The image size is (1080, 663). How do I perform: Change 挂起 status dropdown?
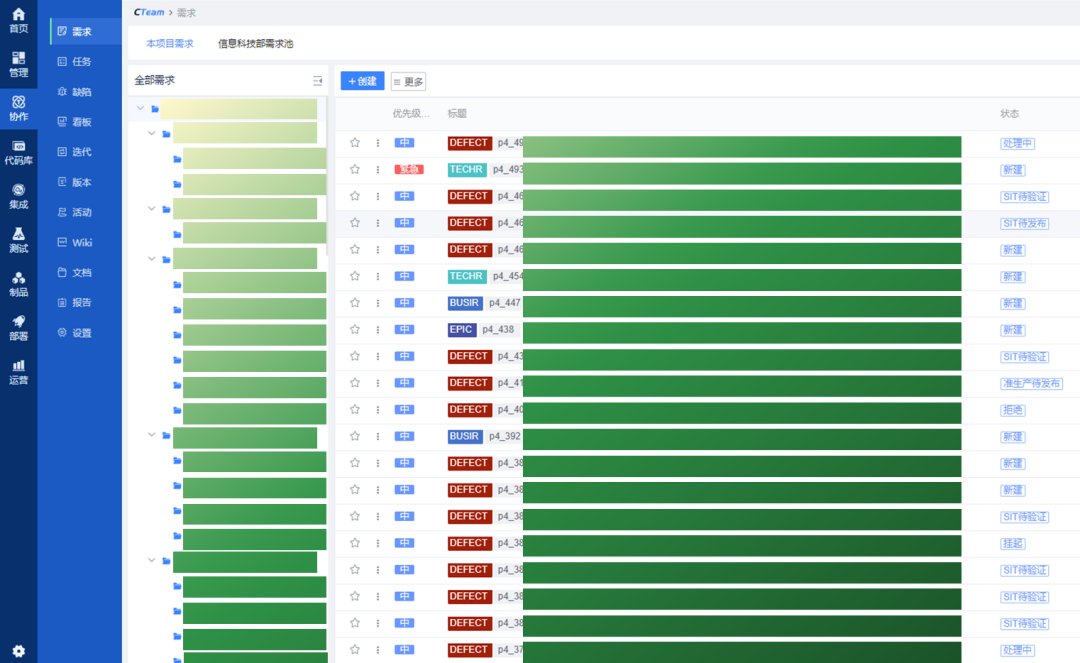[x=1012, y=544]
